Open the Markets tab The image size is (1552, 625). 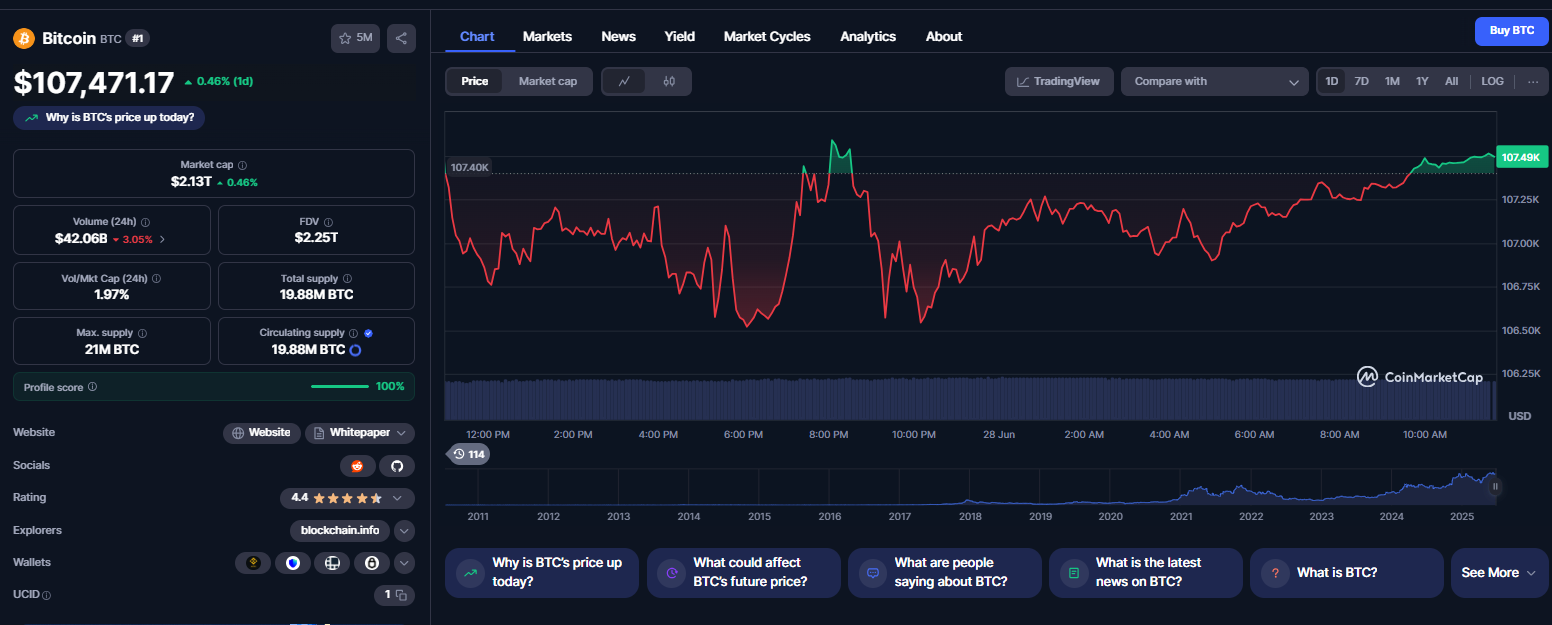click(x=547, y=36)
